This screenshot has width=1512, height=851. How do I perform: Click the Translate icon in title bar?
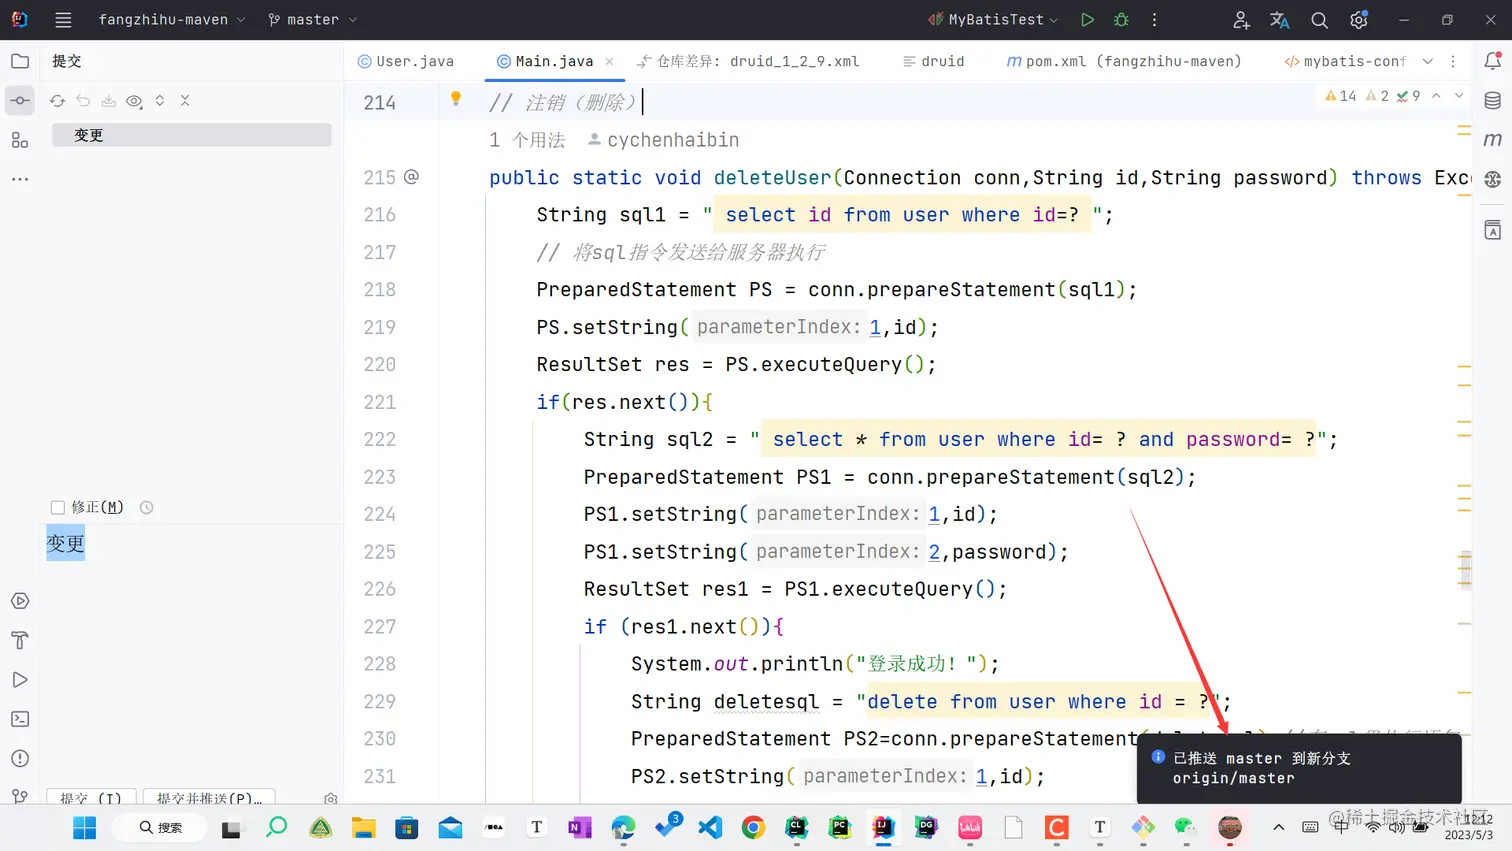1280,20
